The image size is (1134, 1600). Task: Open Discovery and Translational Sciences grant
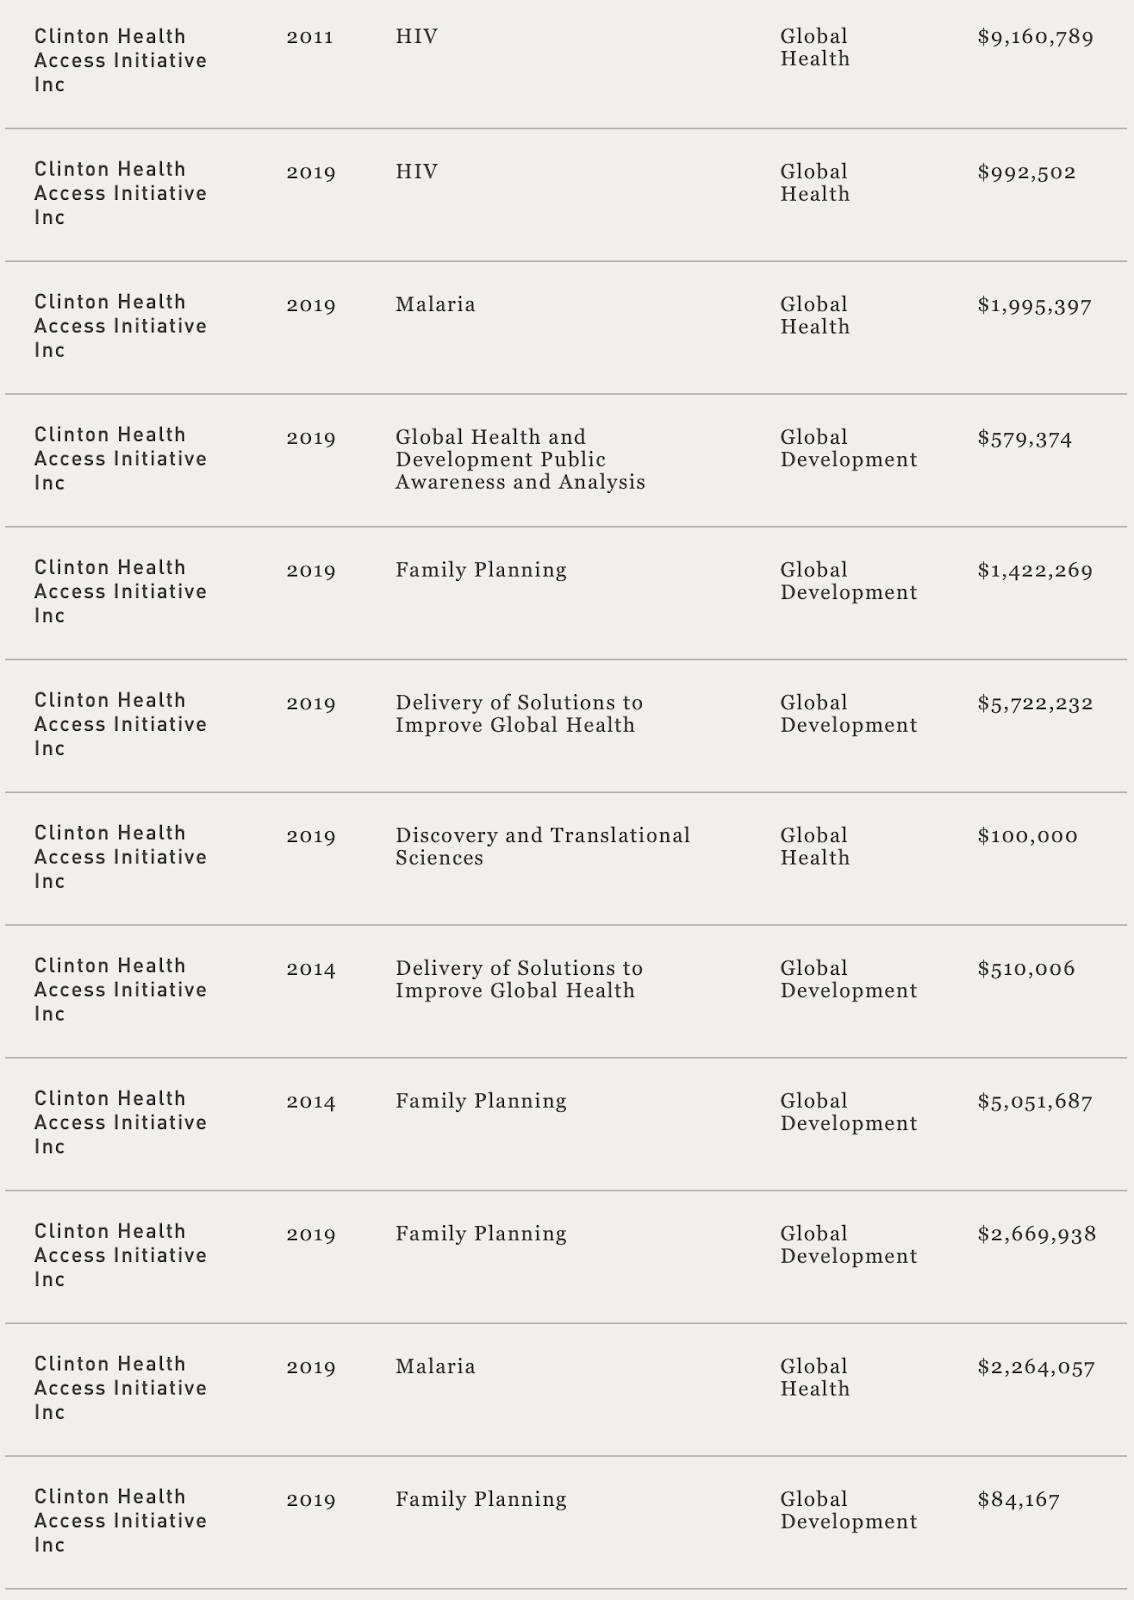(567, 859)
